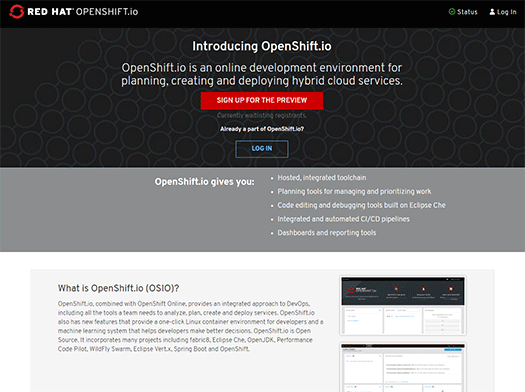Image resolution: width=525 pixels, height=392 pixels.
Task: Click 'Dashboards and reporting tools' bullet
Action: point(327,233)
